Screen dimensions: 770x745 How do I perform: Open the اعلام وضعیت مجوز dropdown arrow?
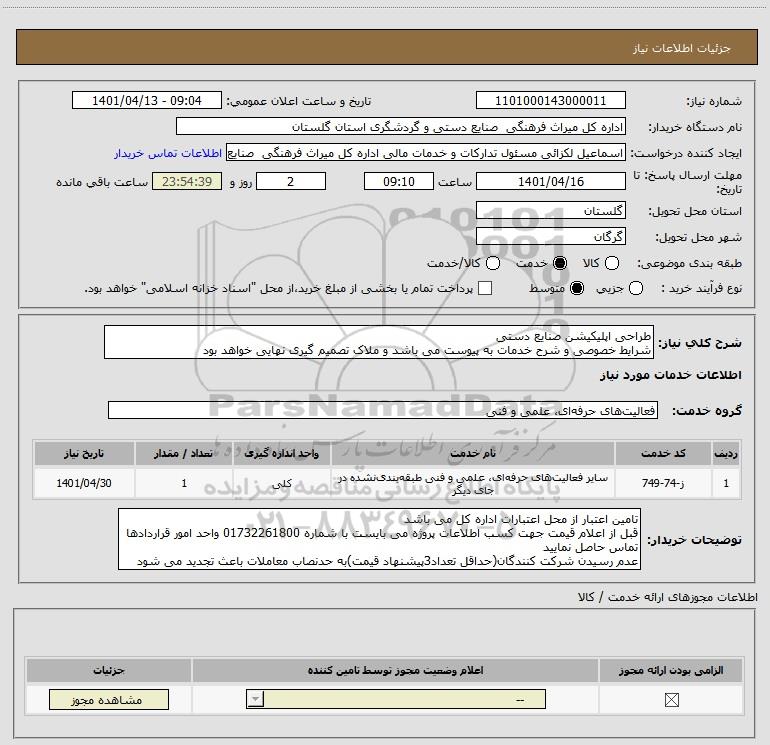pyautogui.click(x=255, y=699)
